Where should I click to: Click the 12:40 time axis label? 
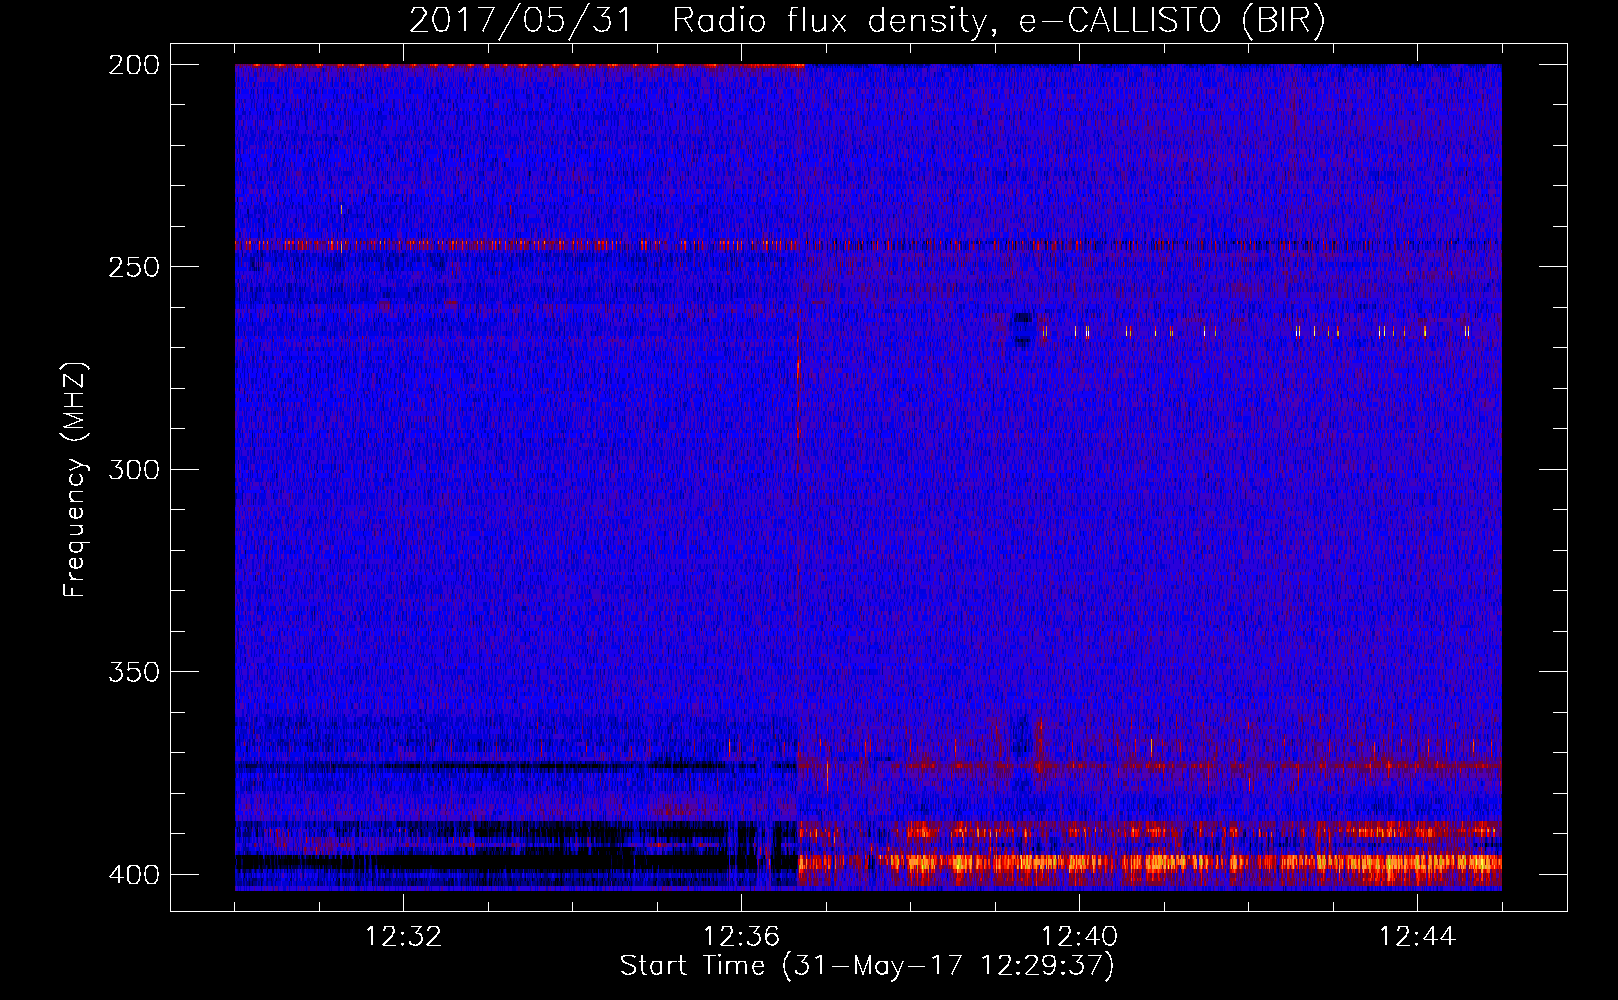point(1079,936)
